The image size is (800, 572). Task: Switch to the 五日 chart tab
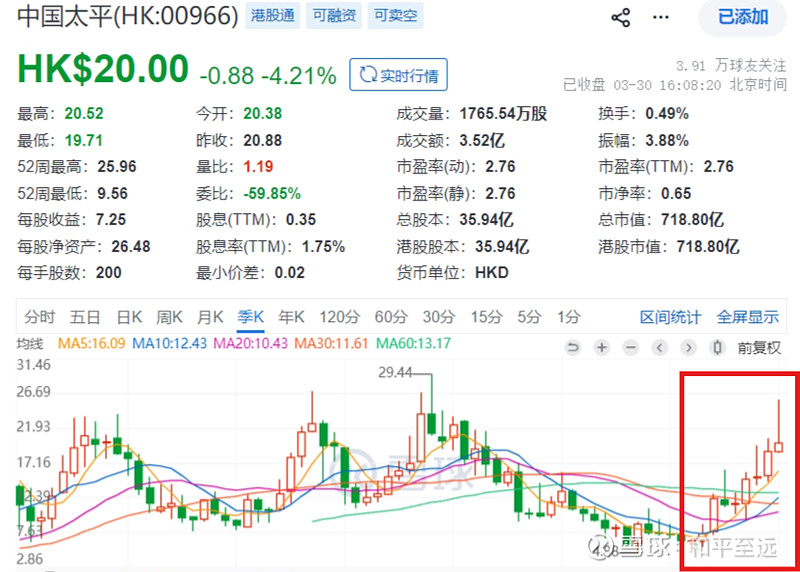click(85, 317)
